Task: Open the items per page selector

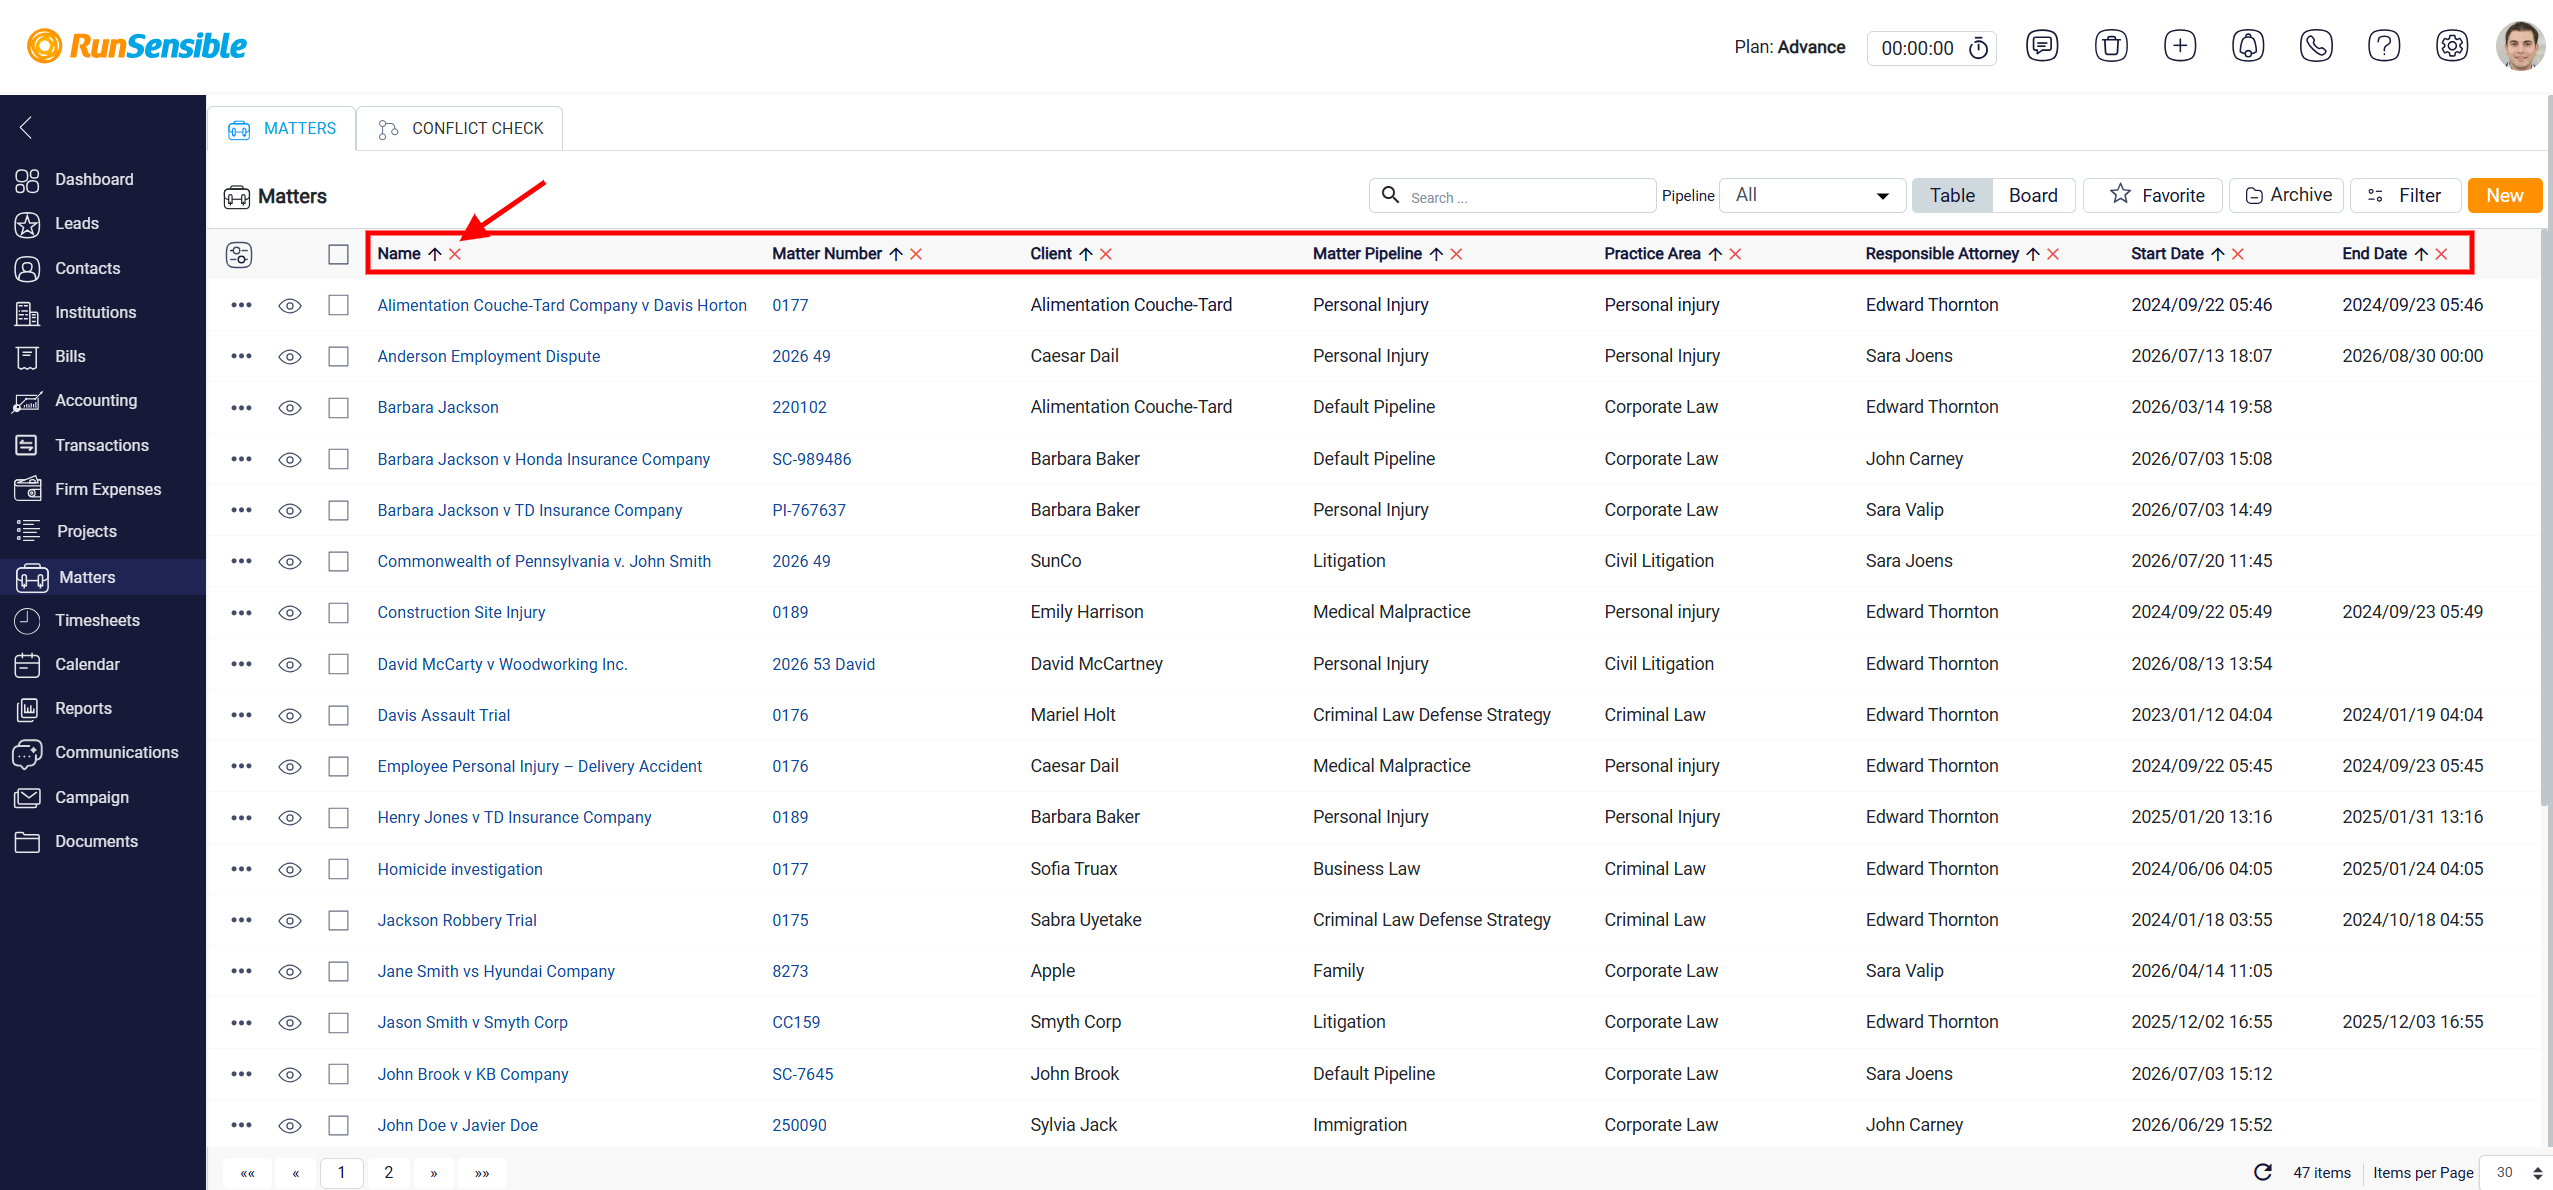Action: (x=2515, y=1172)
